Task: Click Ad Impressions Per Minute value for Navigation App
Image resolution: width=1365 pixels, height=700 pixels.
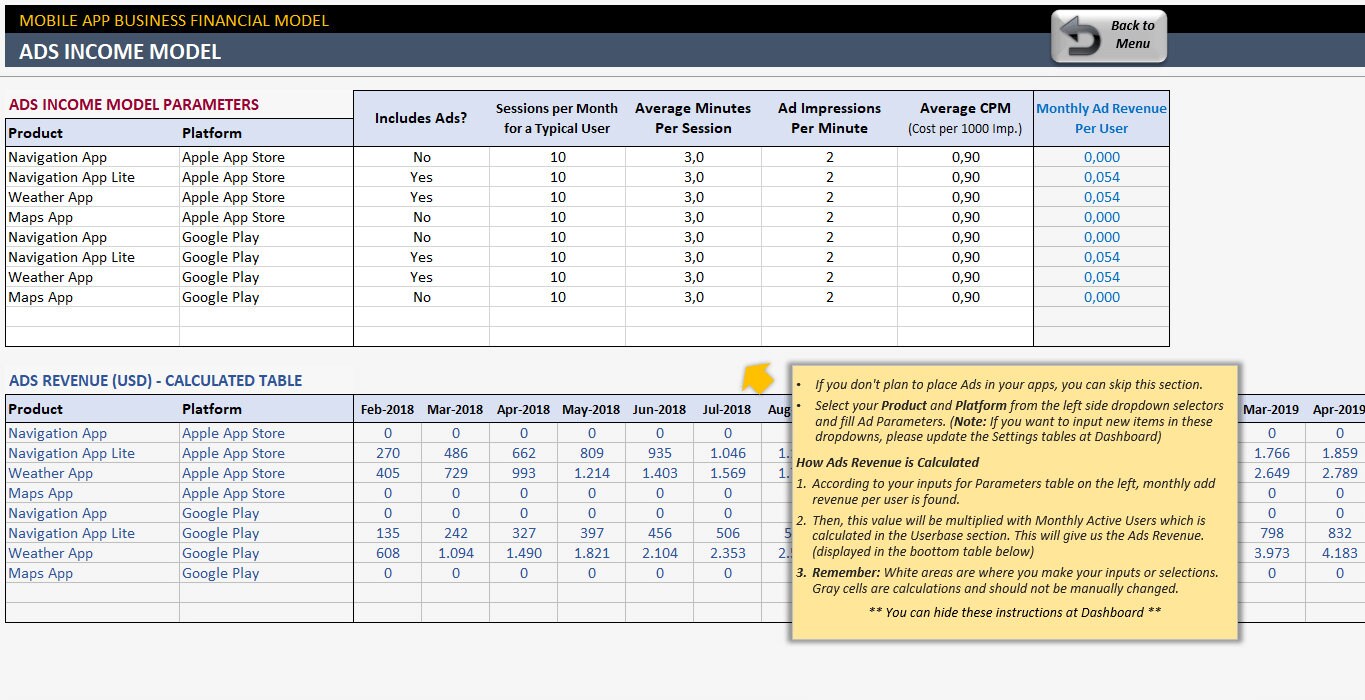Action: [830, 157]
